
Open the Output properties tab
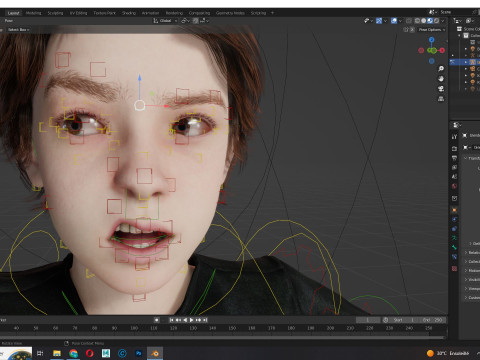coord(454,158)
